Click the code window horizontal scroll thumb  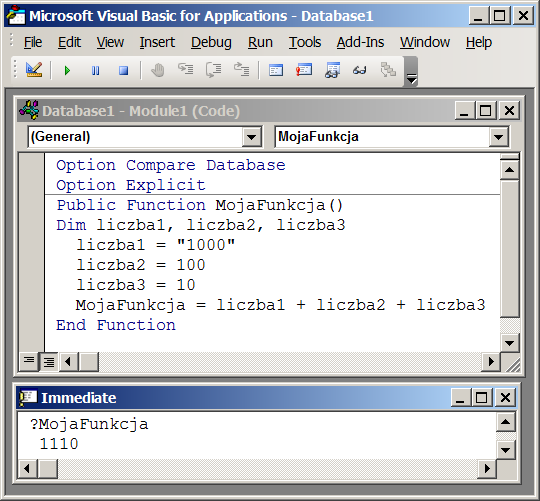tap(89, 361)
